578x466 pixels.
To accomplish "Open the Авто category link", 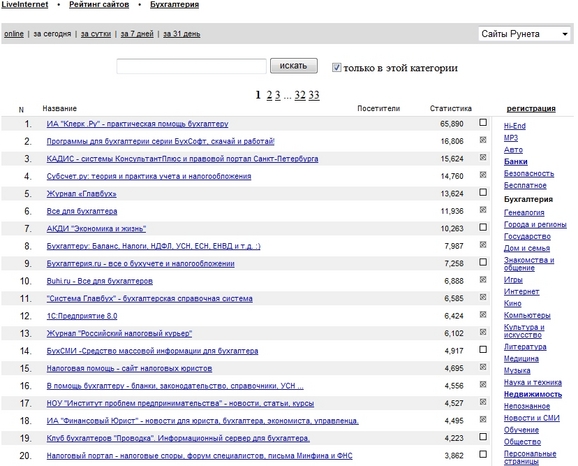I will click(x=513, y=150).
